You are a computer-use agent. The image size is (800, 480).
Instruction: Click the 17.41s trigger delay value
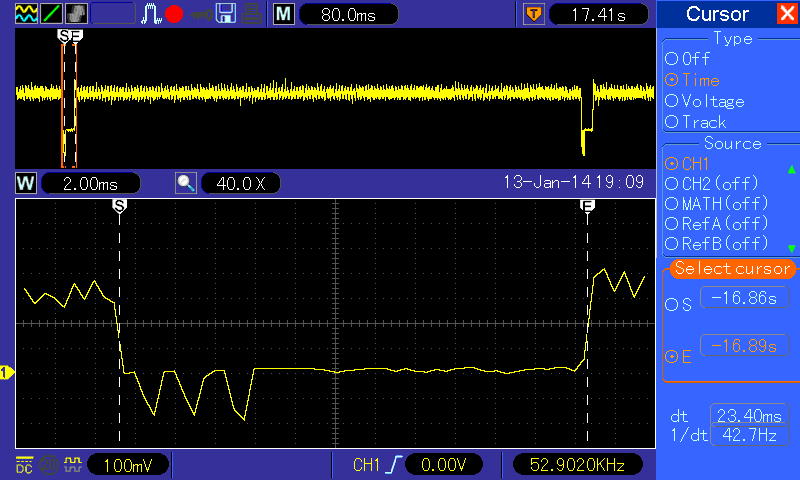click(598, 14)
